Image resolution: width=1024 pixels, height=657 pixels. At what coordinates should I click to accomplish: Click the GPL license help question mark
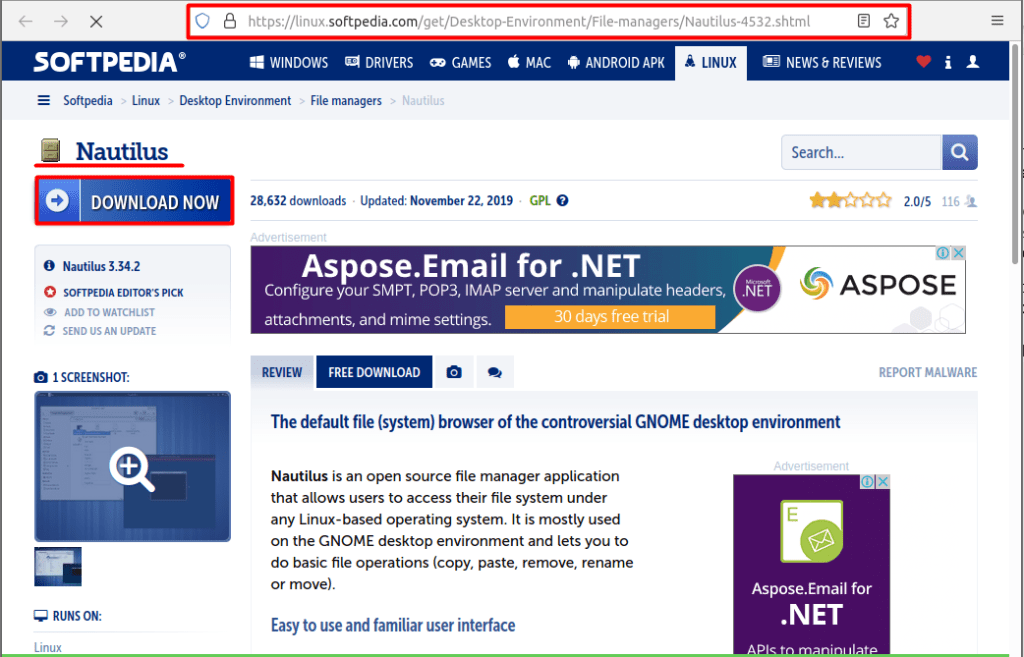click(562, 200)
